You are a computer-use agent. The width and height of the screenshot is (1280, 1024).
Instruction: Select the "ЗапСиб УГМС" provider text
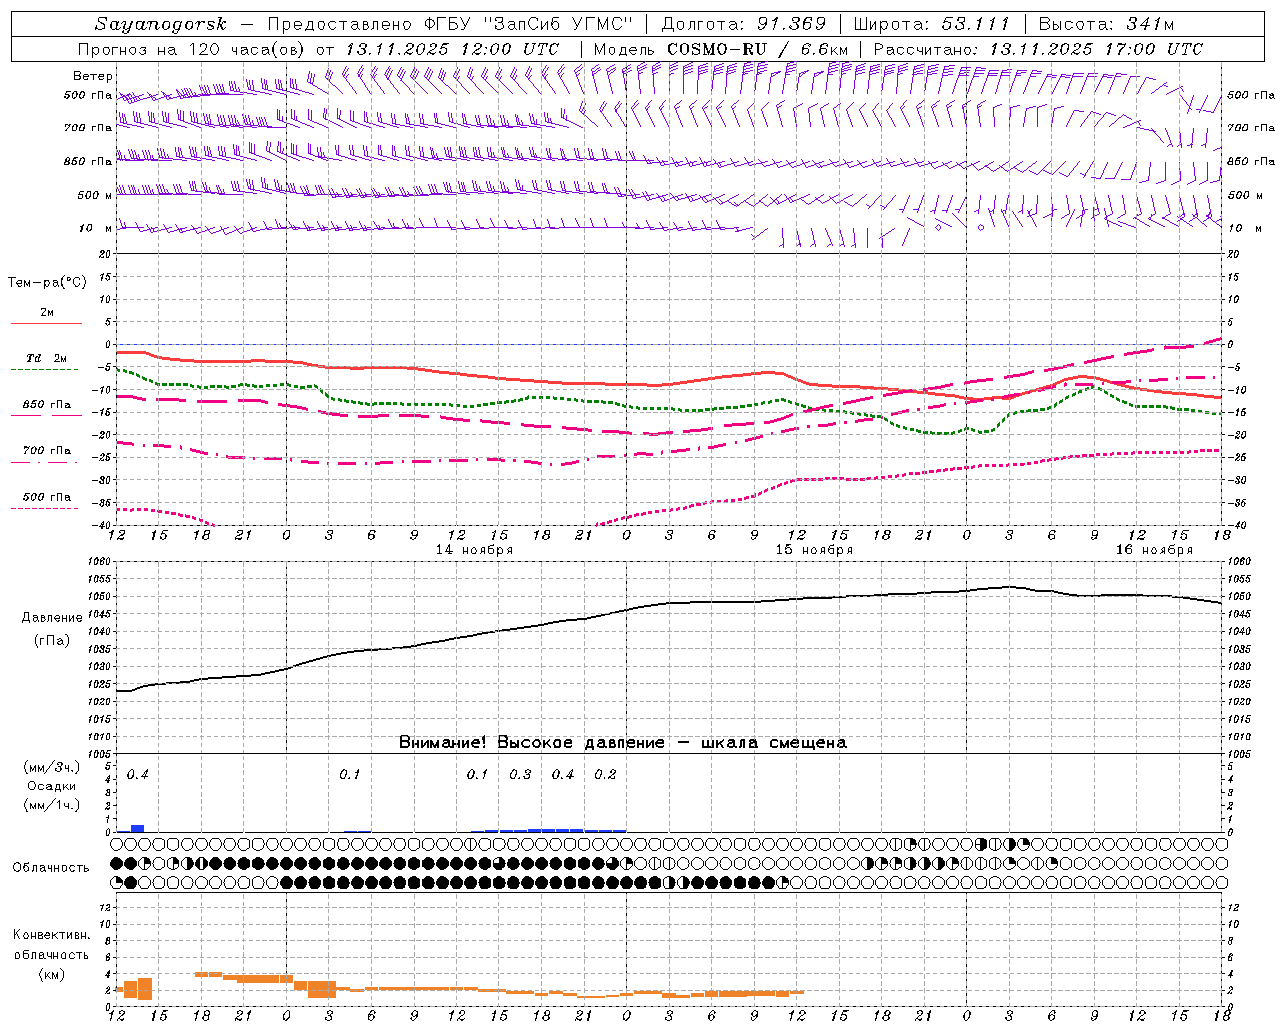[559, 24]
